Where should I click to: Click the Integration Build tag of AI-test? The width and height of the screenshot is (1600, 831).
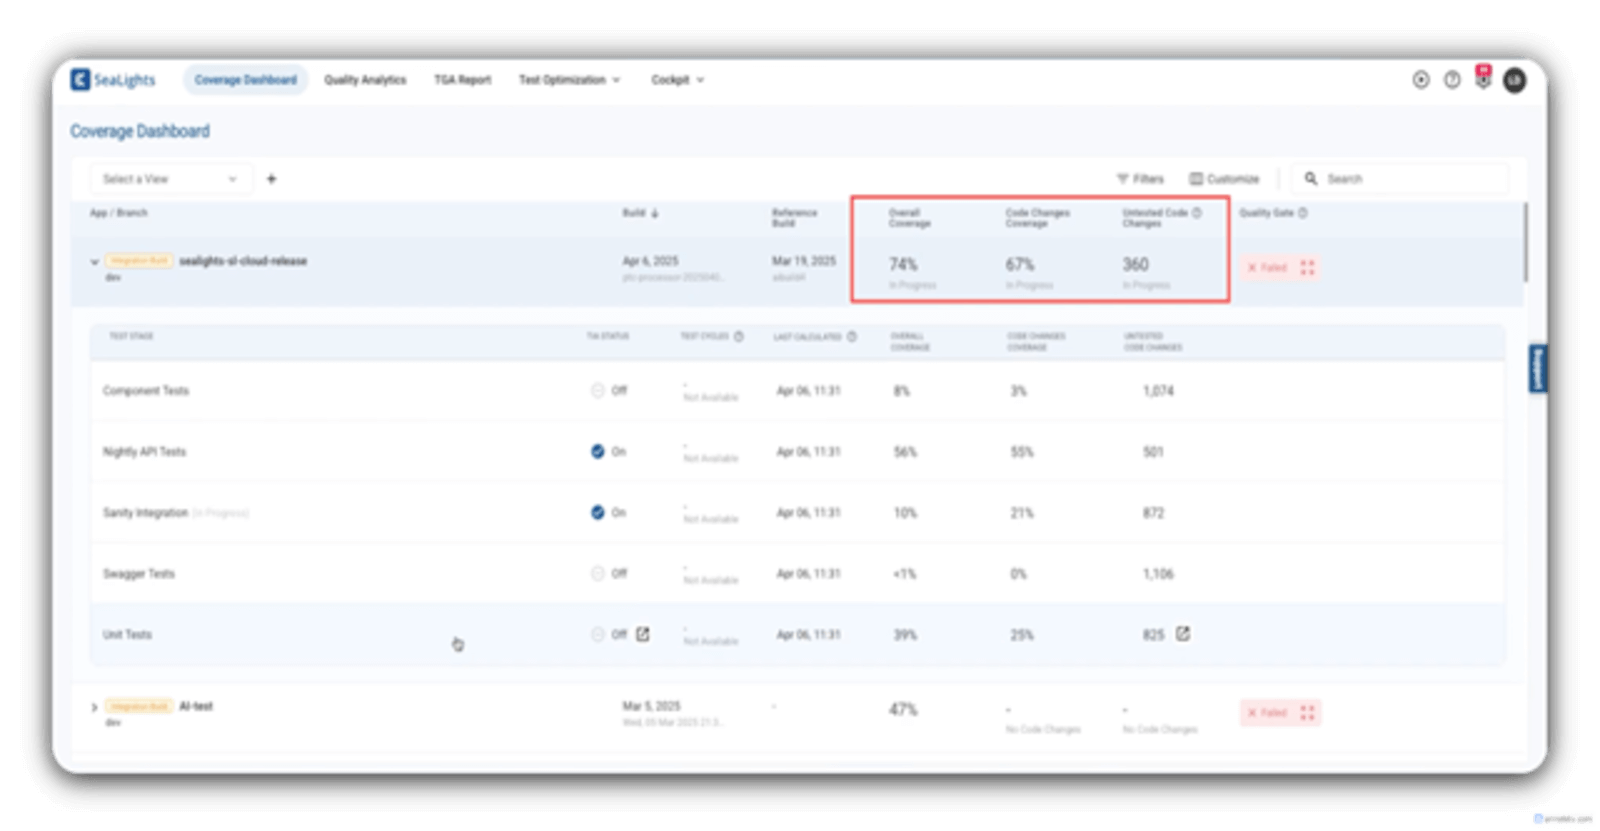(x=139, y=706)
